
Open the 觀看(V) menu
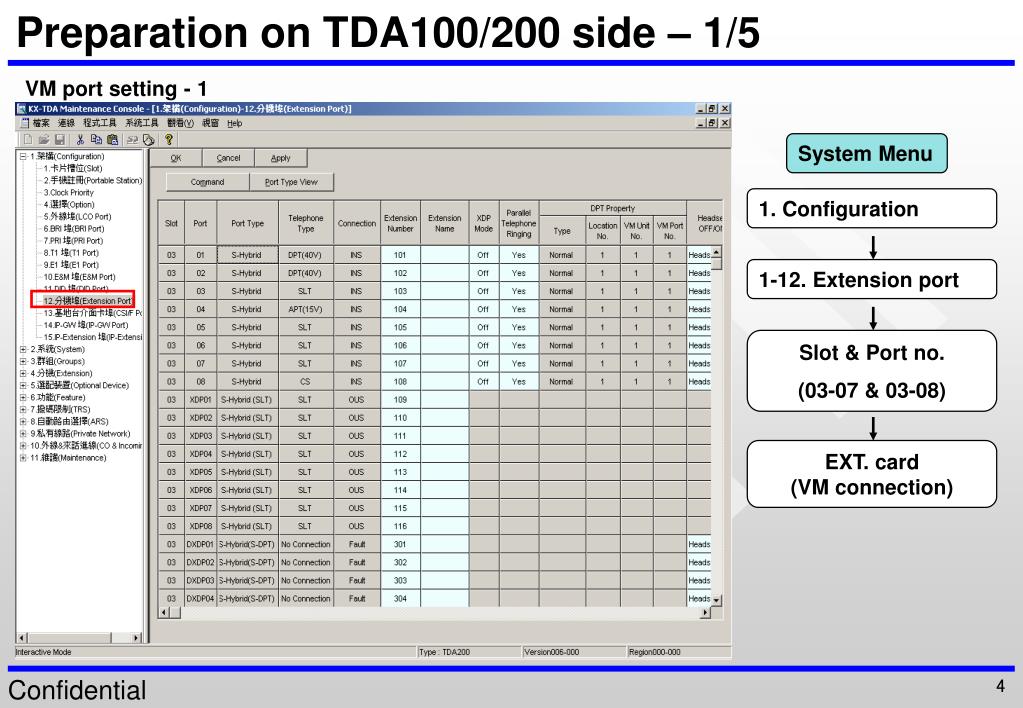[180, 123]
